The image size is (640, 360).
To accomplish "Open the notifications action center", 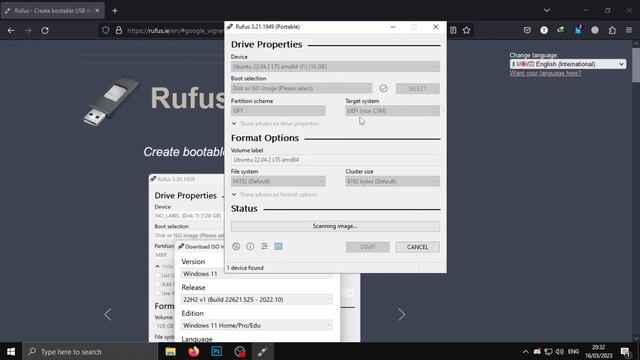I will tap(625, 351).
